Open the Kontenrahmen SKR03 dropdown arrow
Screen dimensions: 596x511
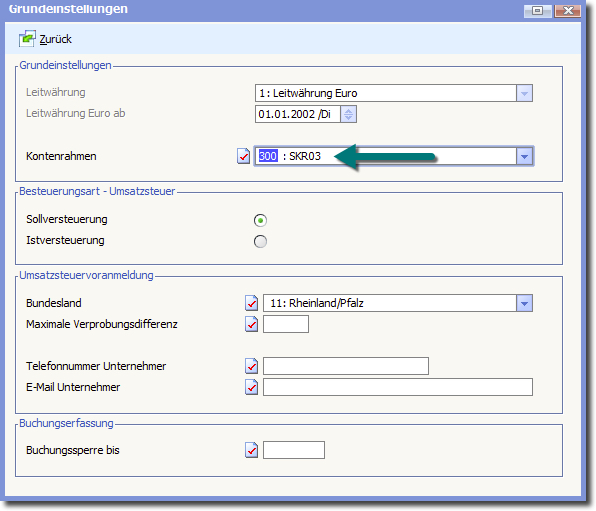tap(525, 156)
